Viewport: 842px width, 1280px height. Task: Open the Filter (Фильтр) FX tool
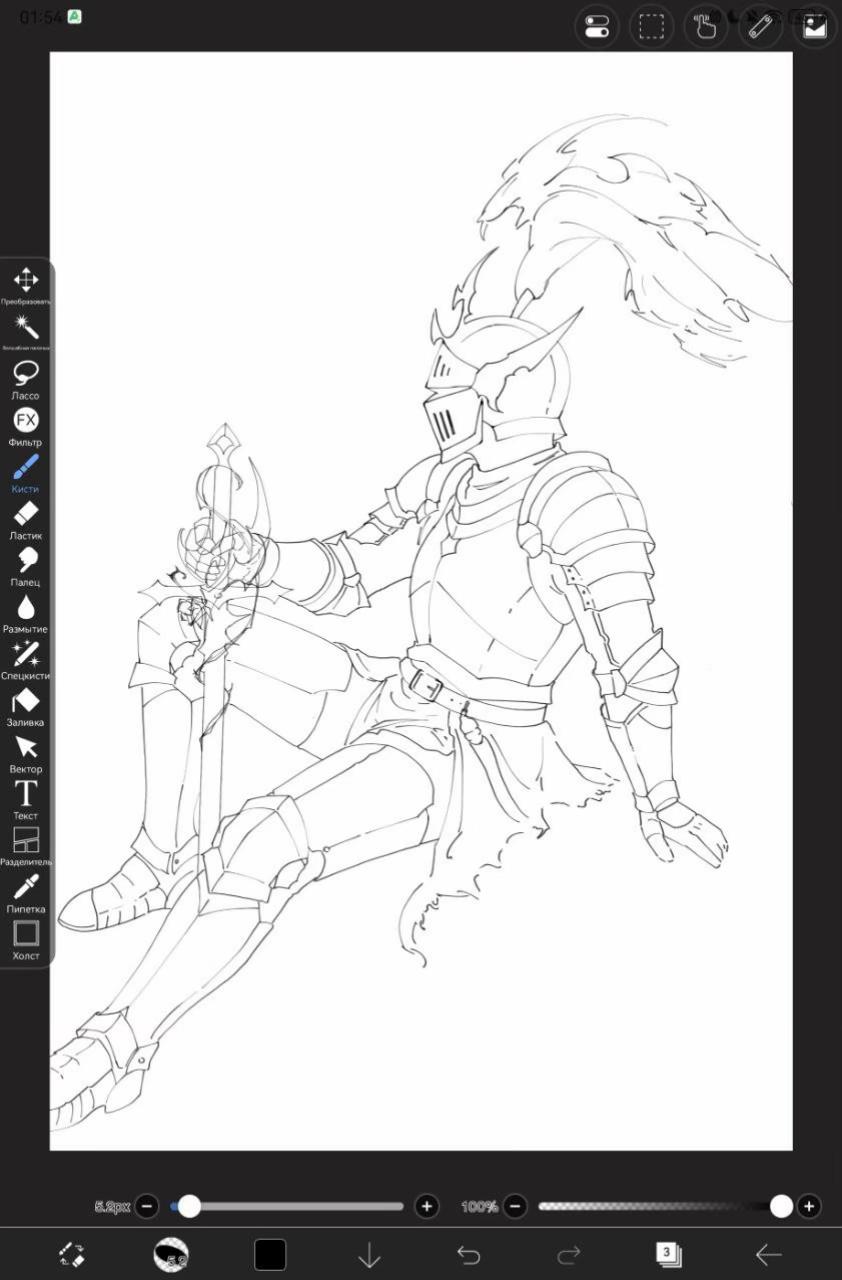26,426
